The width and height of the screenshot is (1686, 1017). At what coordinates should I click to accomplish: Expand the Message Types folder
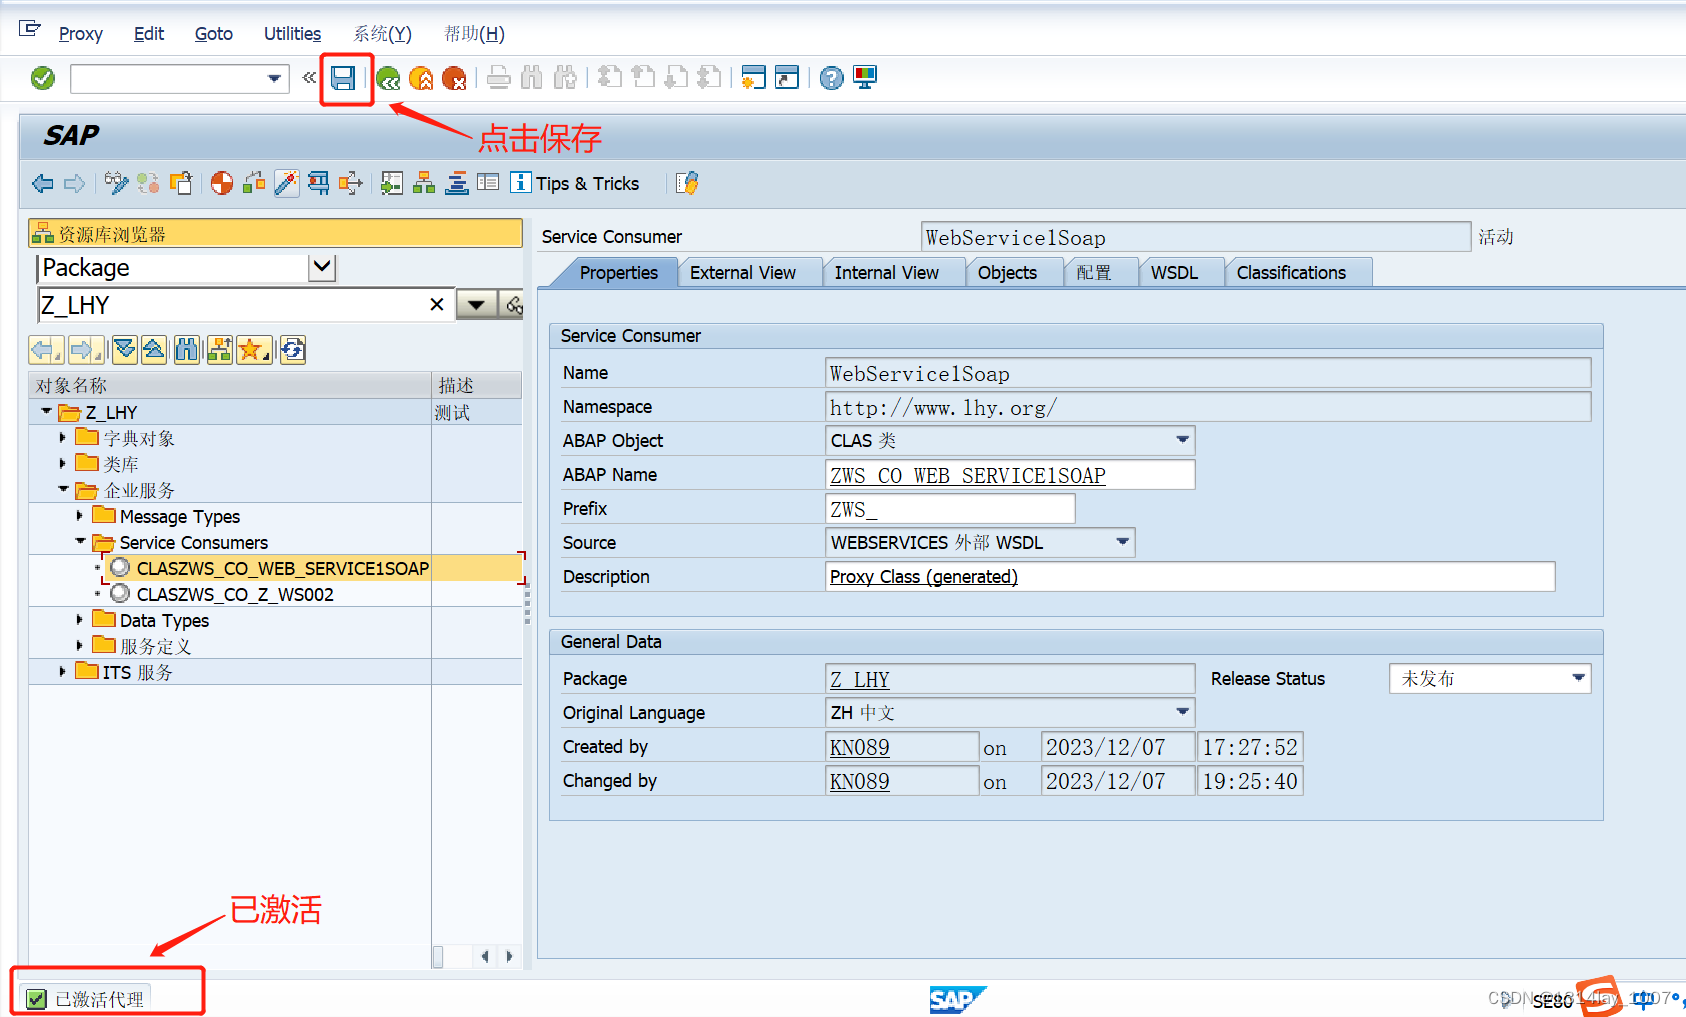(79, 515)
